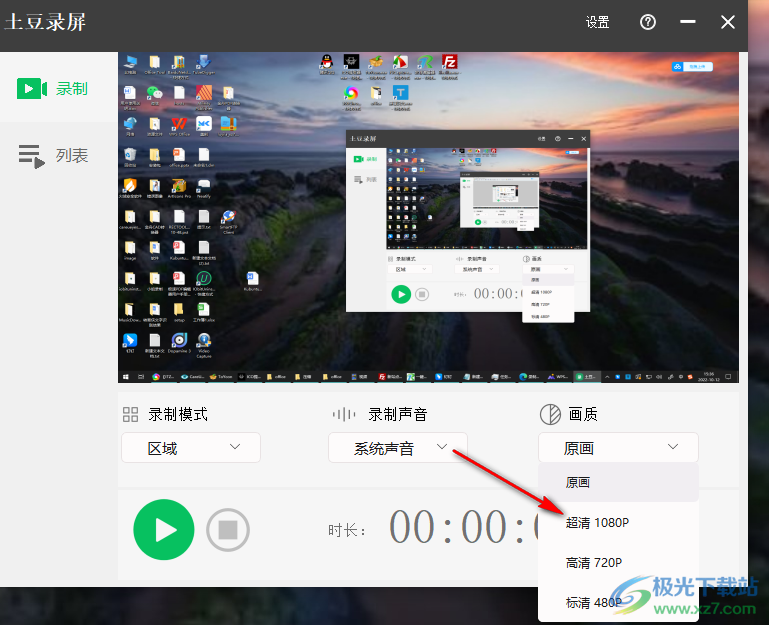This screenshot has width=769, height=625.
Task: Click the This PC icon in preview
Action: (x=130, y=62)
